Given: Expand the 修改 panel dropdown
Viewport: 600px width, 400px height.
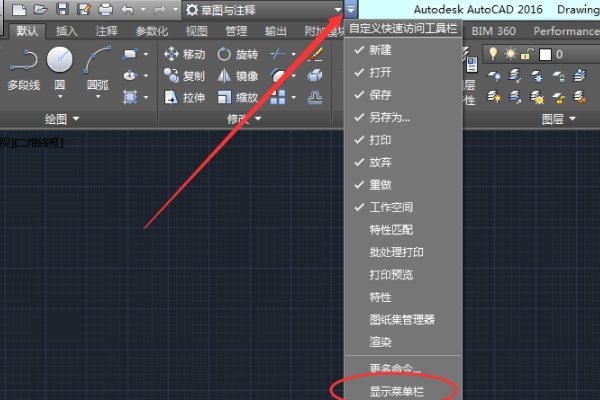Looking at the screenshot, I should tap(258, 119).
